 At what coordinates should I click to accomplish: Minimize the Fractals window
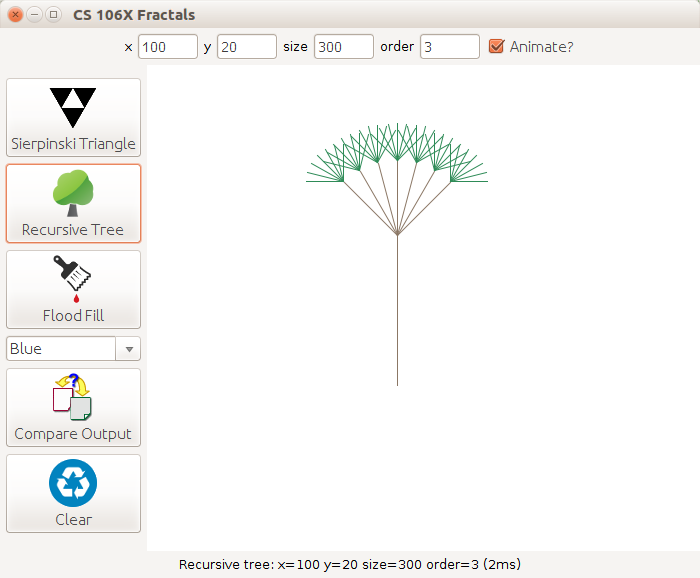(x=35, y=15)
